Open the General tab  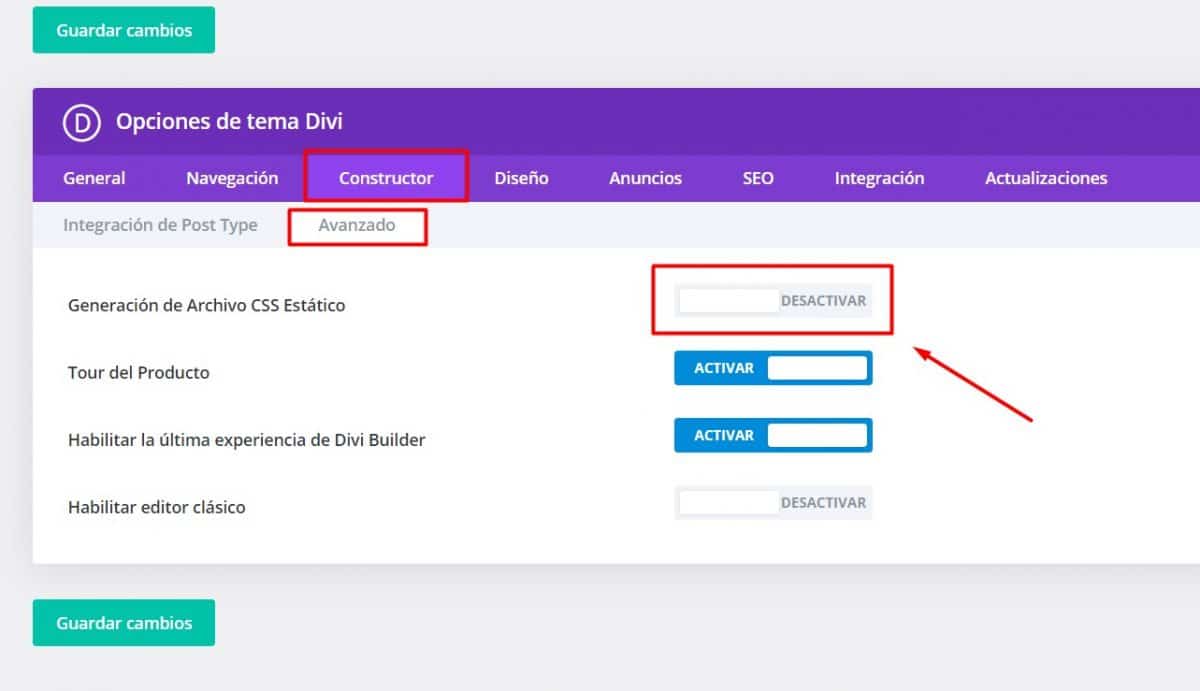tap(94, 178)
